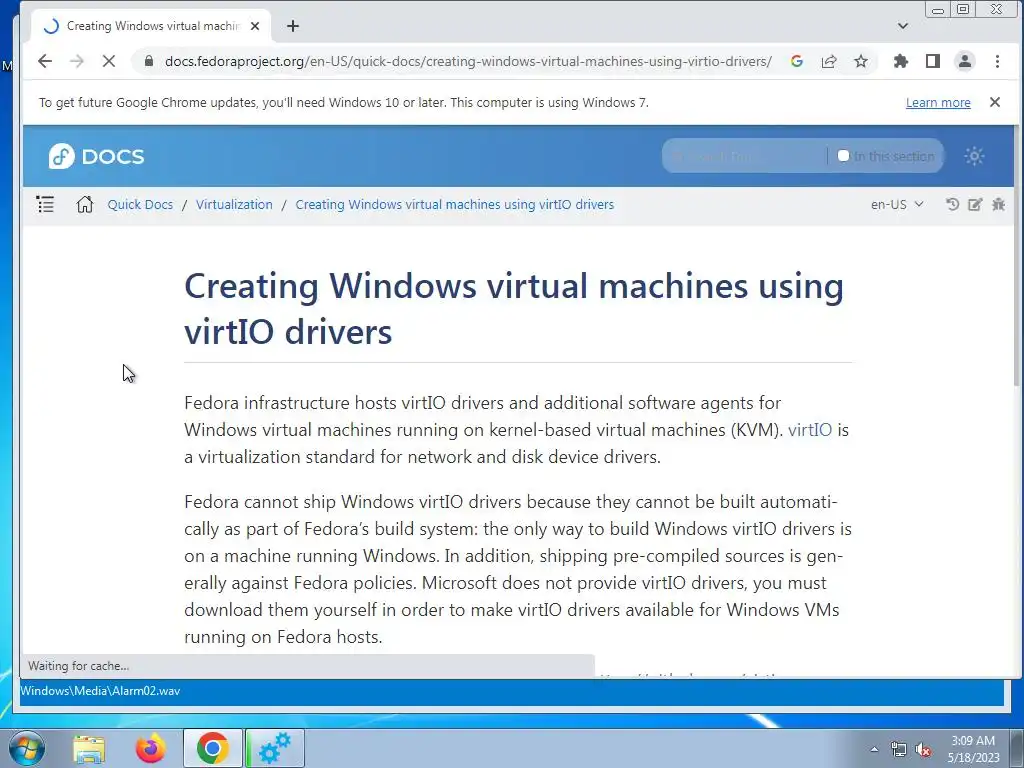Go to docs home icon
The width and height of the screenshot is (1024, 768).
84,204
